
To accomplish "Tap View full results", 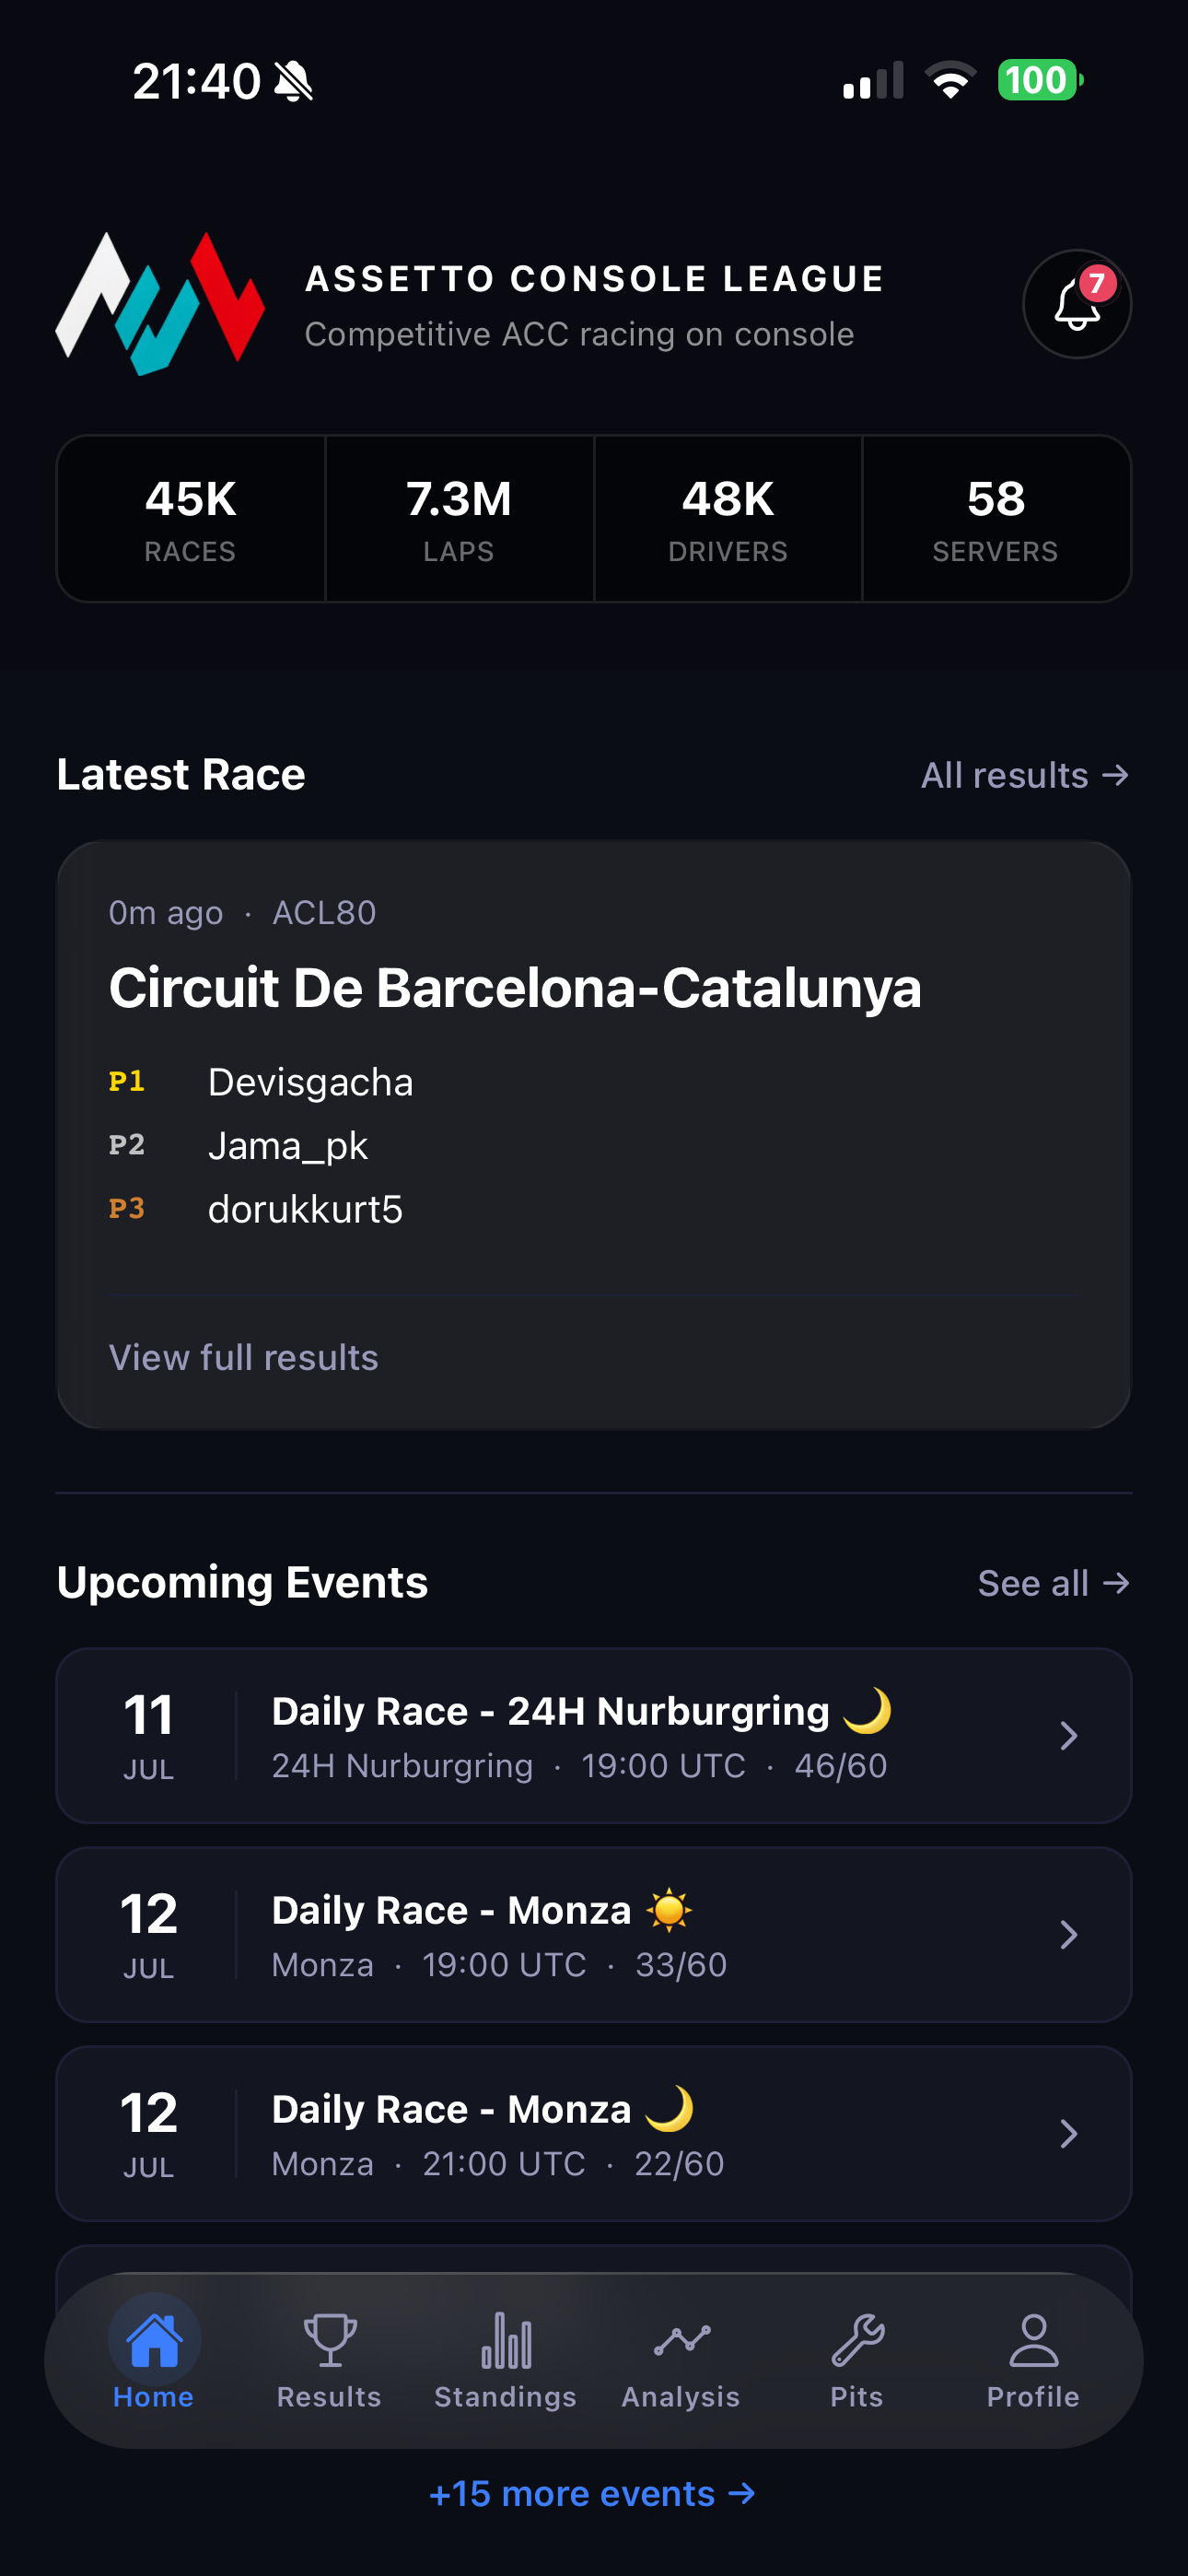I will [244, 1357].
